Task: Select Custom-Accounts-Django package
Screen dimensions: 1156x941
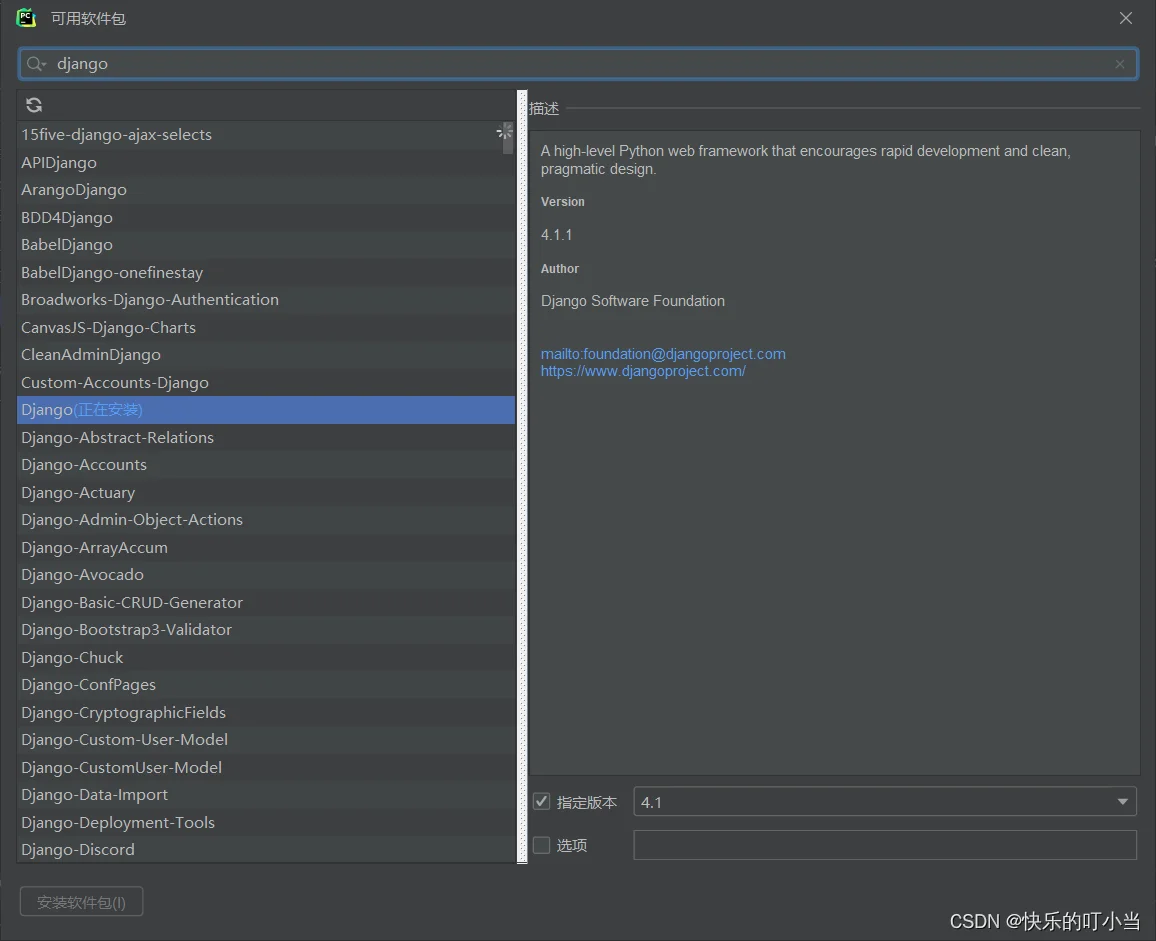Action: tap(265, 383)
